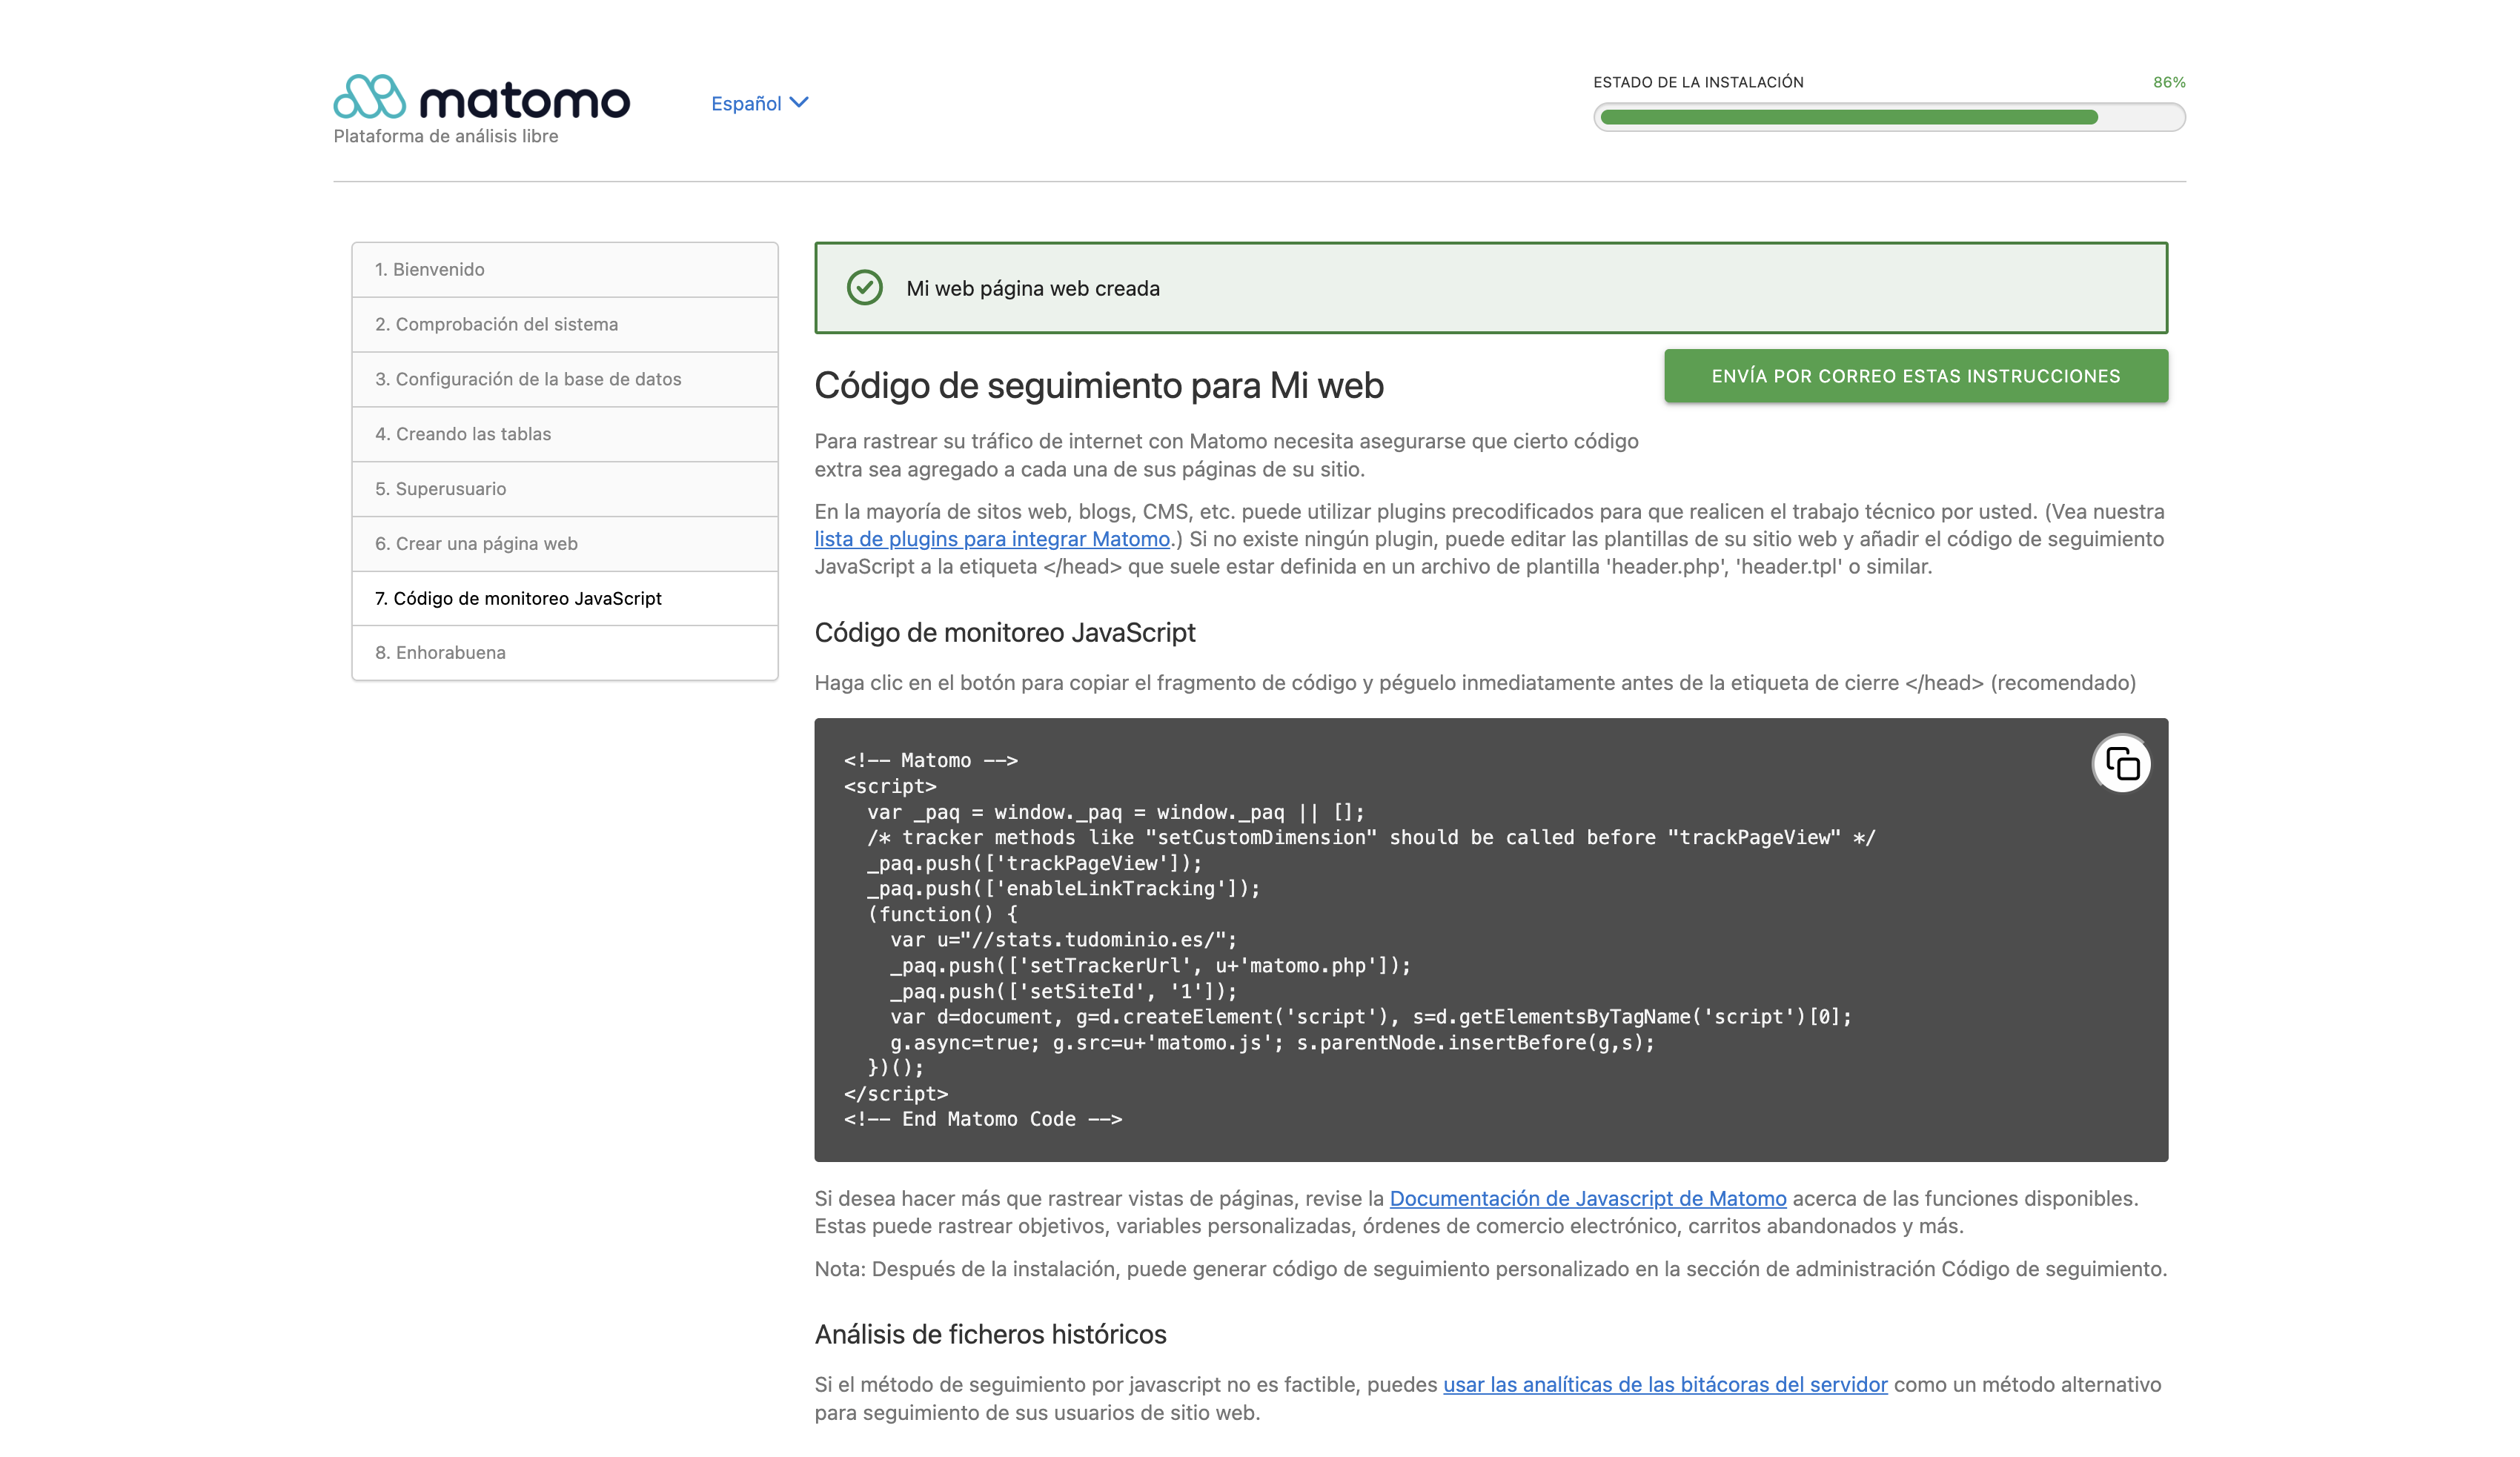
Task: Click the g.async=true code line
Action: point(1272,1042)
